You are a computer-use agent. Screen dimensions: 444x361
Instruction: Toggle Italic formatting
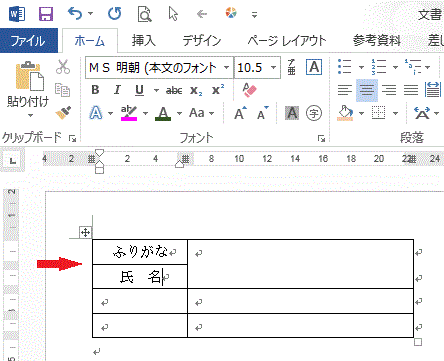coord(117,90)
